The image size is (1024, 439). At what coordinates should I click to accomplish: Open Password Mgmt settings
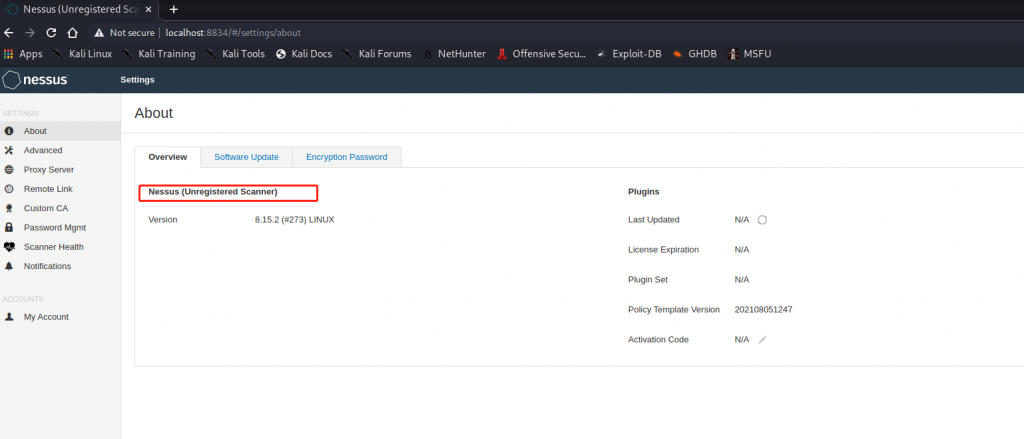(60, 227)
